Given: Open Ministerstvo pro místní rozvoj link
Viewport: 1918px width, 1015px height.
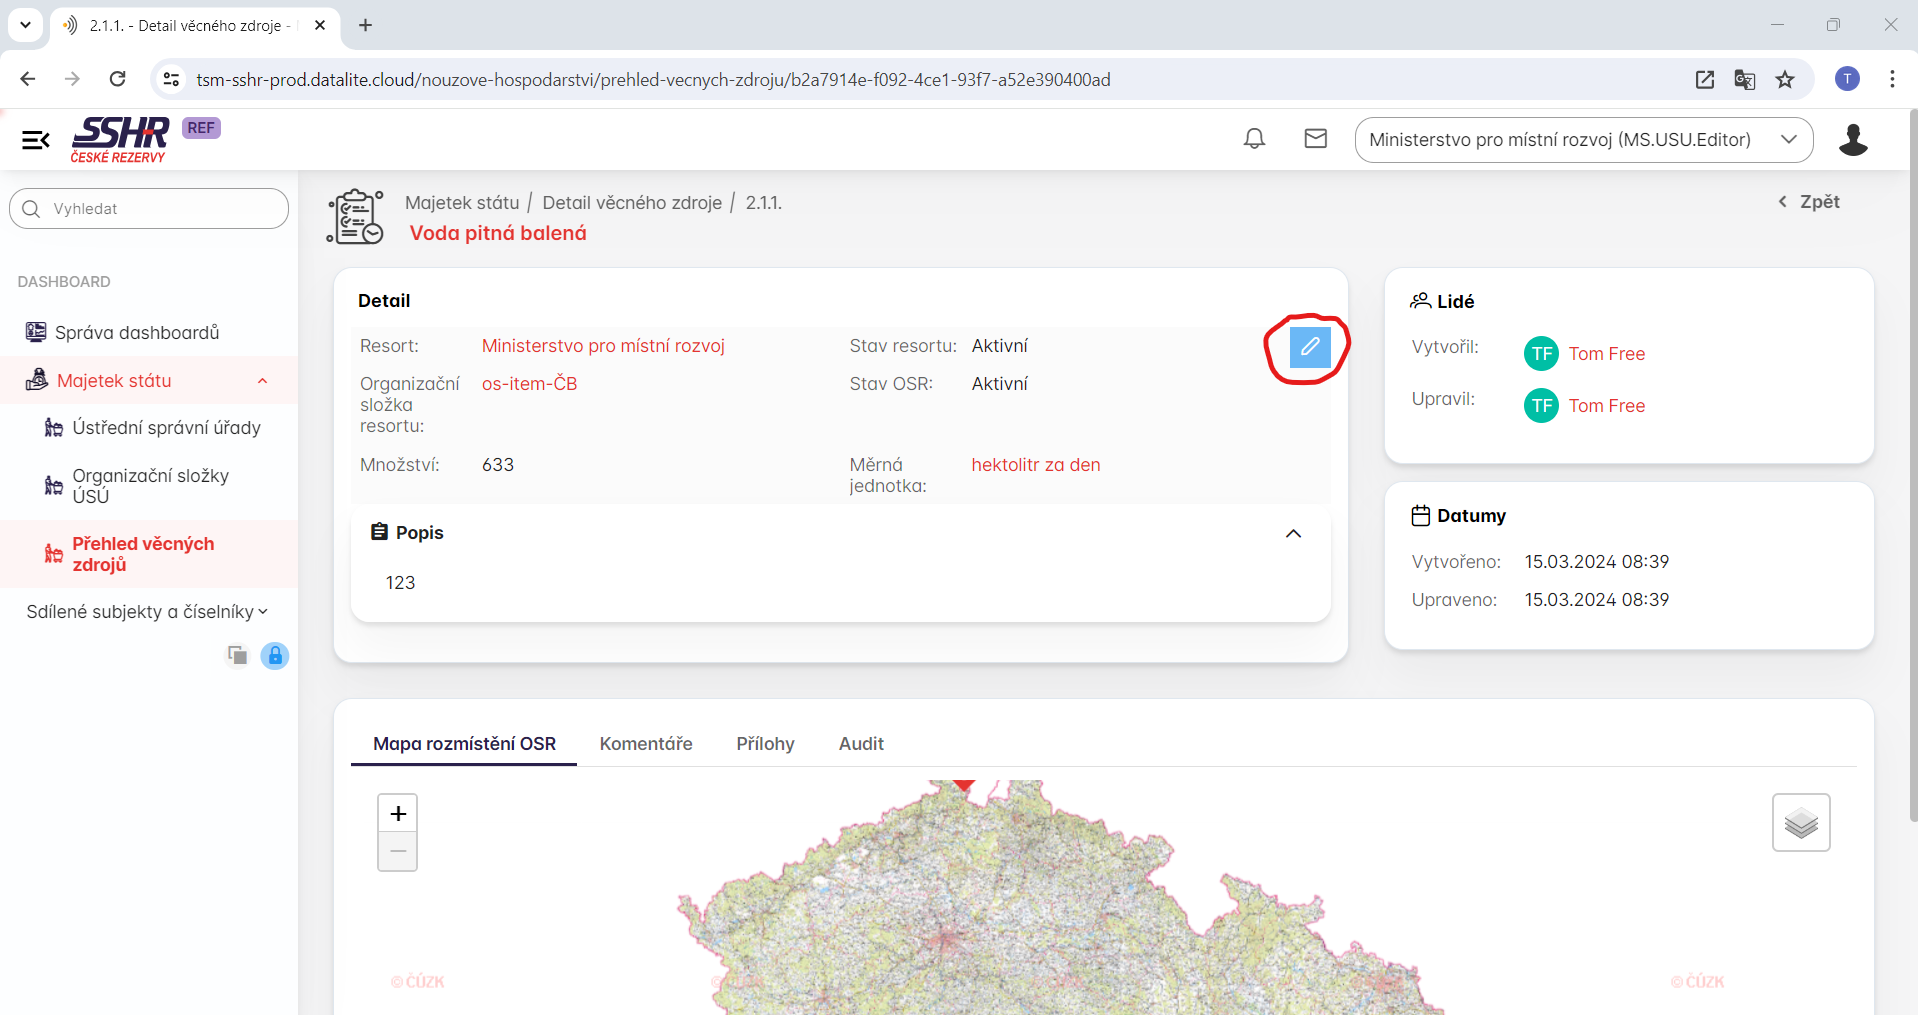Looking at the screenshot, I should point(603,346).
